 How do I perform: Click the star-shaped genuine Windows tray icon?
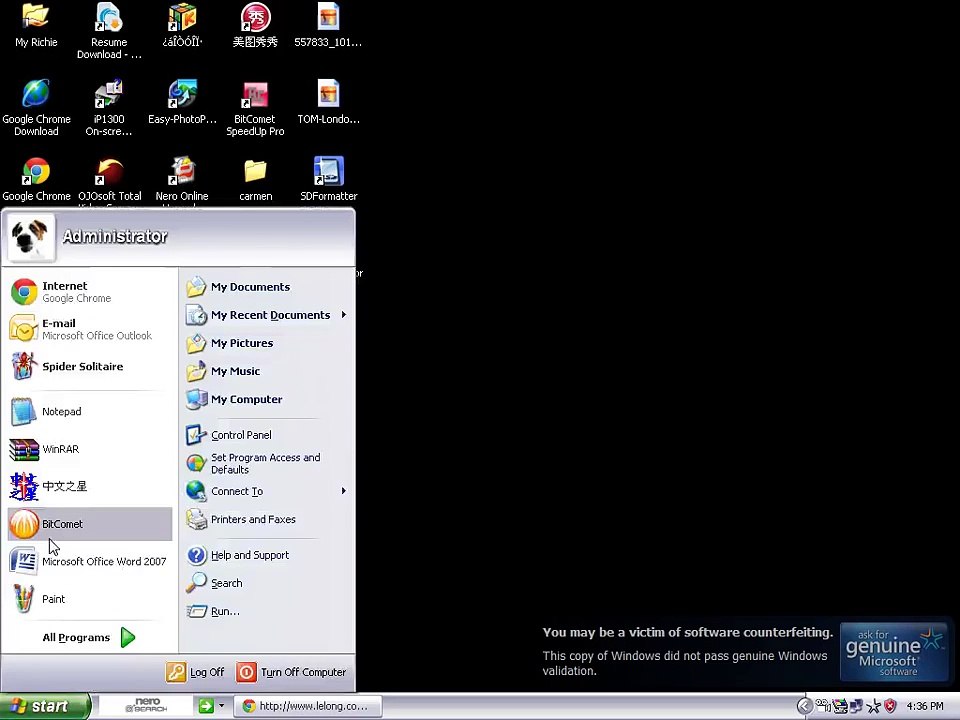pos(874,707)
